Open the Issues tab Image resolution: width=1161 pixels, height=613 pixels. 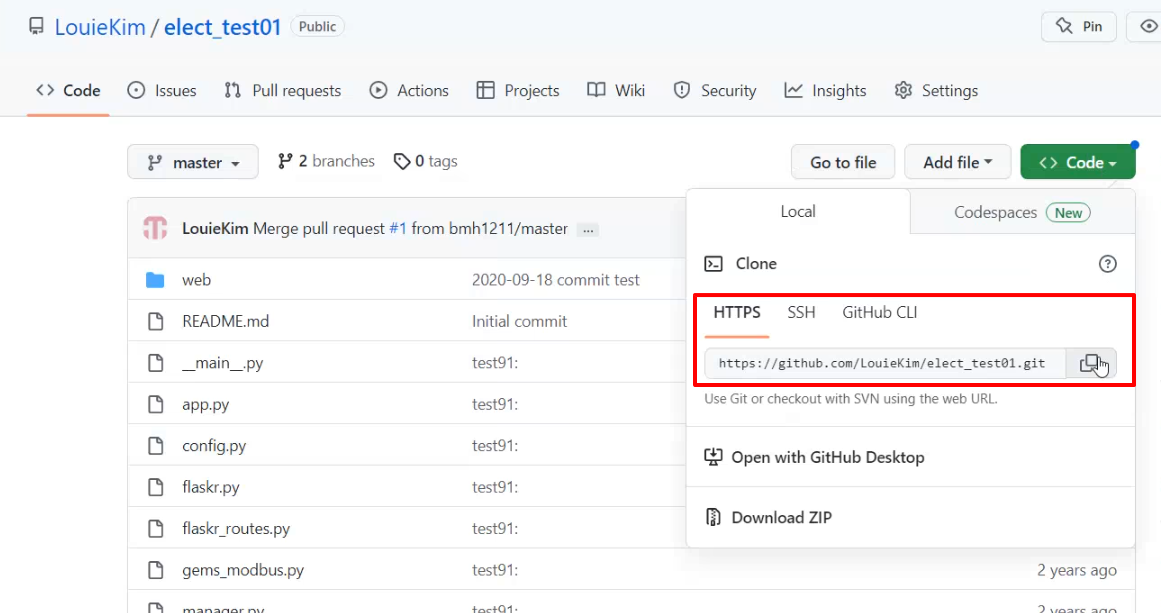(x=161, y=90)
